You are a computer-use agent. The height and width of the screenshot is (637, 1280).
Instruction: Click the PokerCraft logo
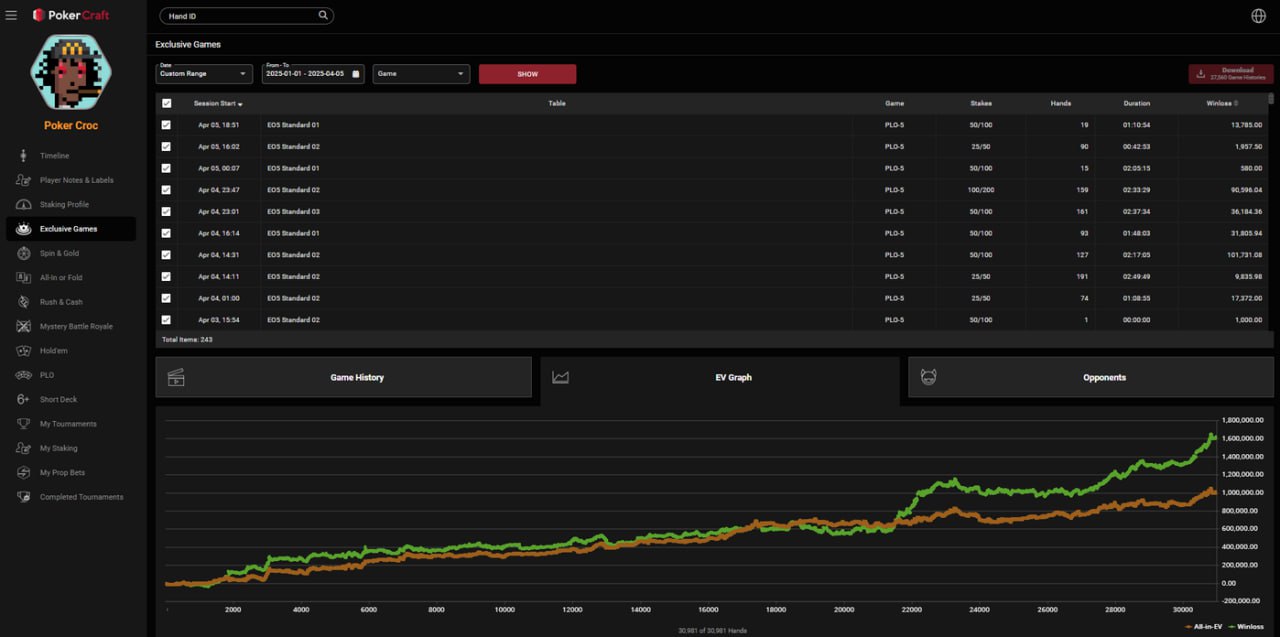pos(71,15)
